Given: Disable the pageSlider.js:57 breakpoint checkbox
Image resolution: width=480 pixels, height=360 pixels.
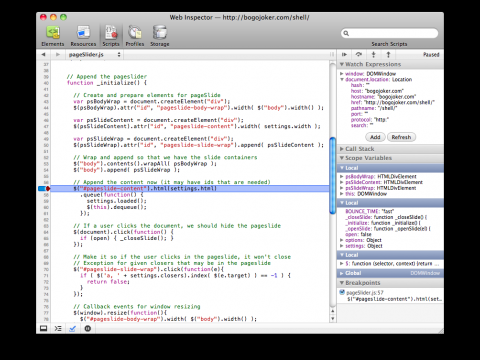Looking at the screenshot, I should click(342, 292).
